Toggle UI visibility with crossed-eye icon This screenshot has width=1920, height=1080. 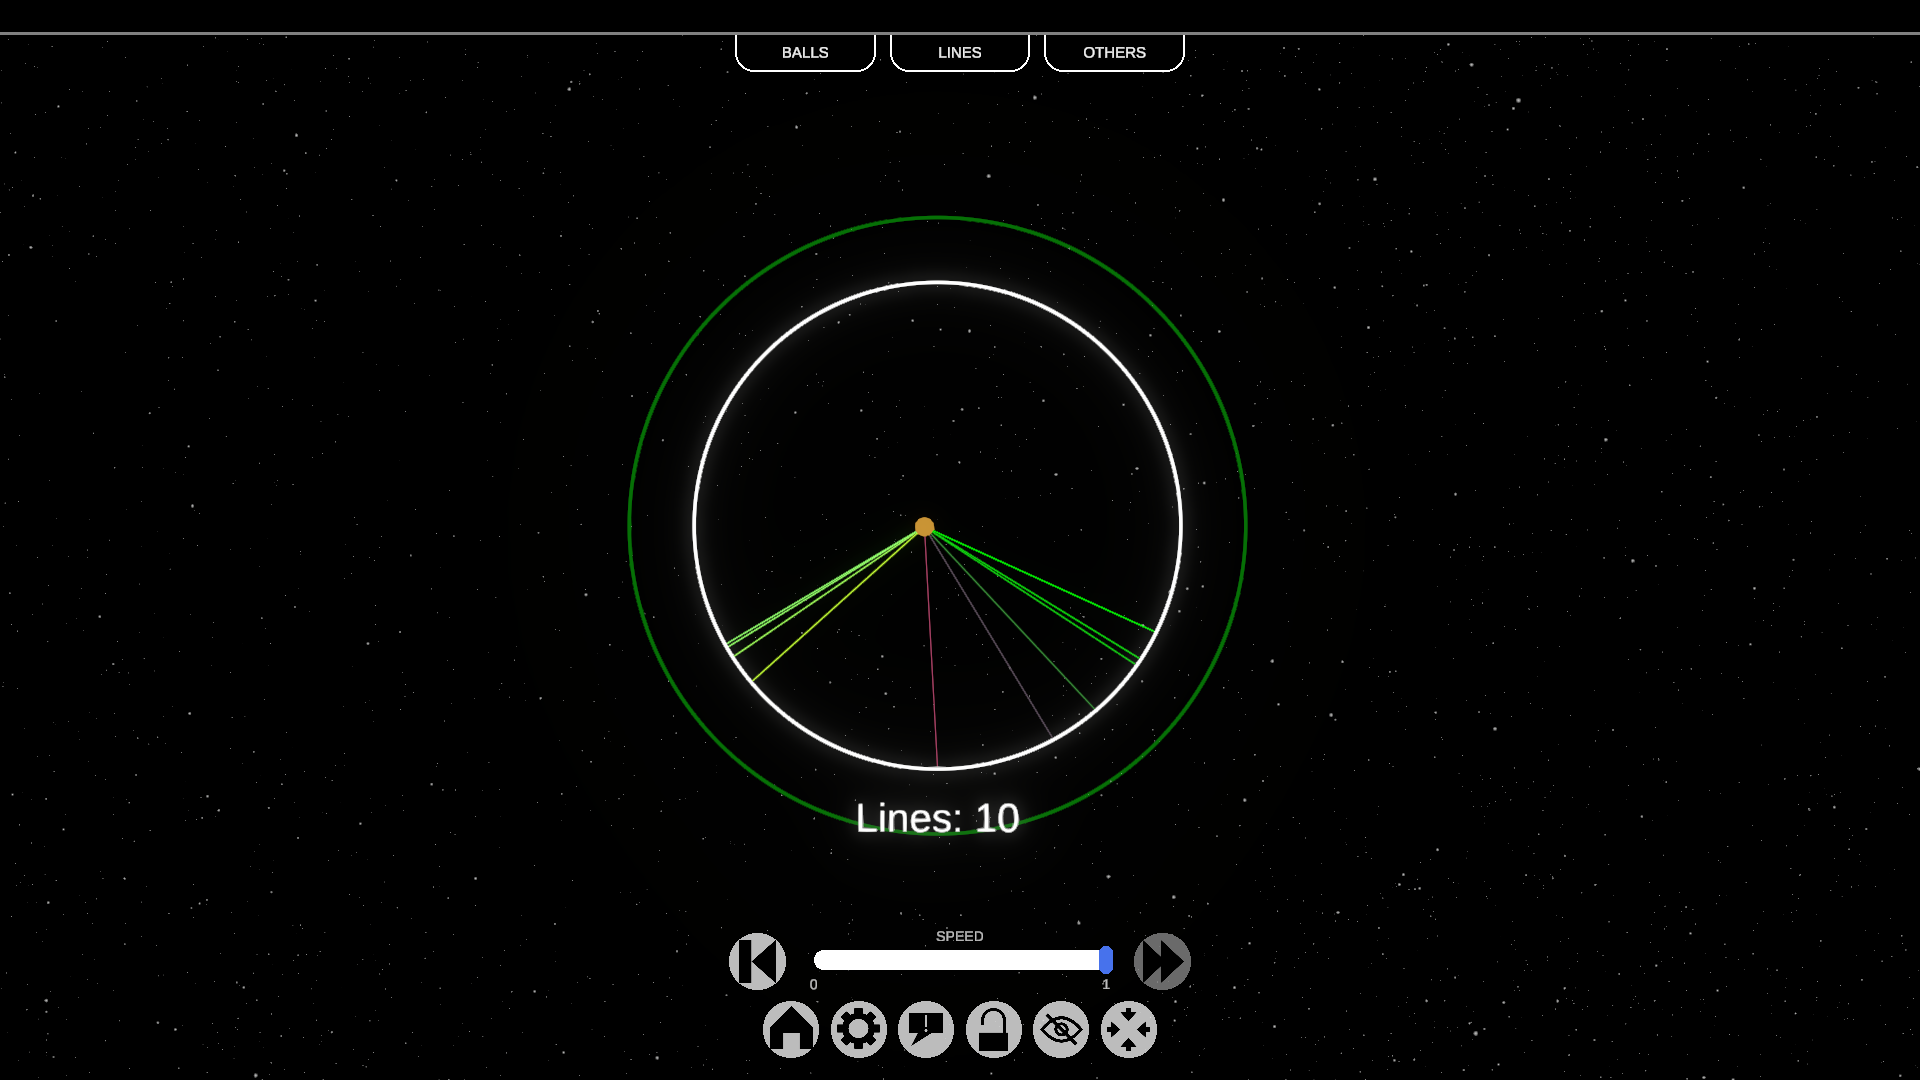click(1061, 1029)
